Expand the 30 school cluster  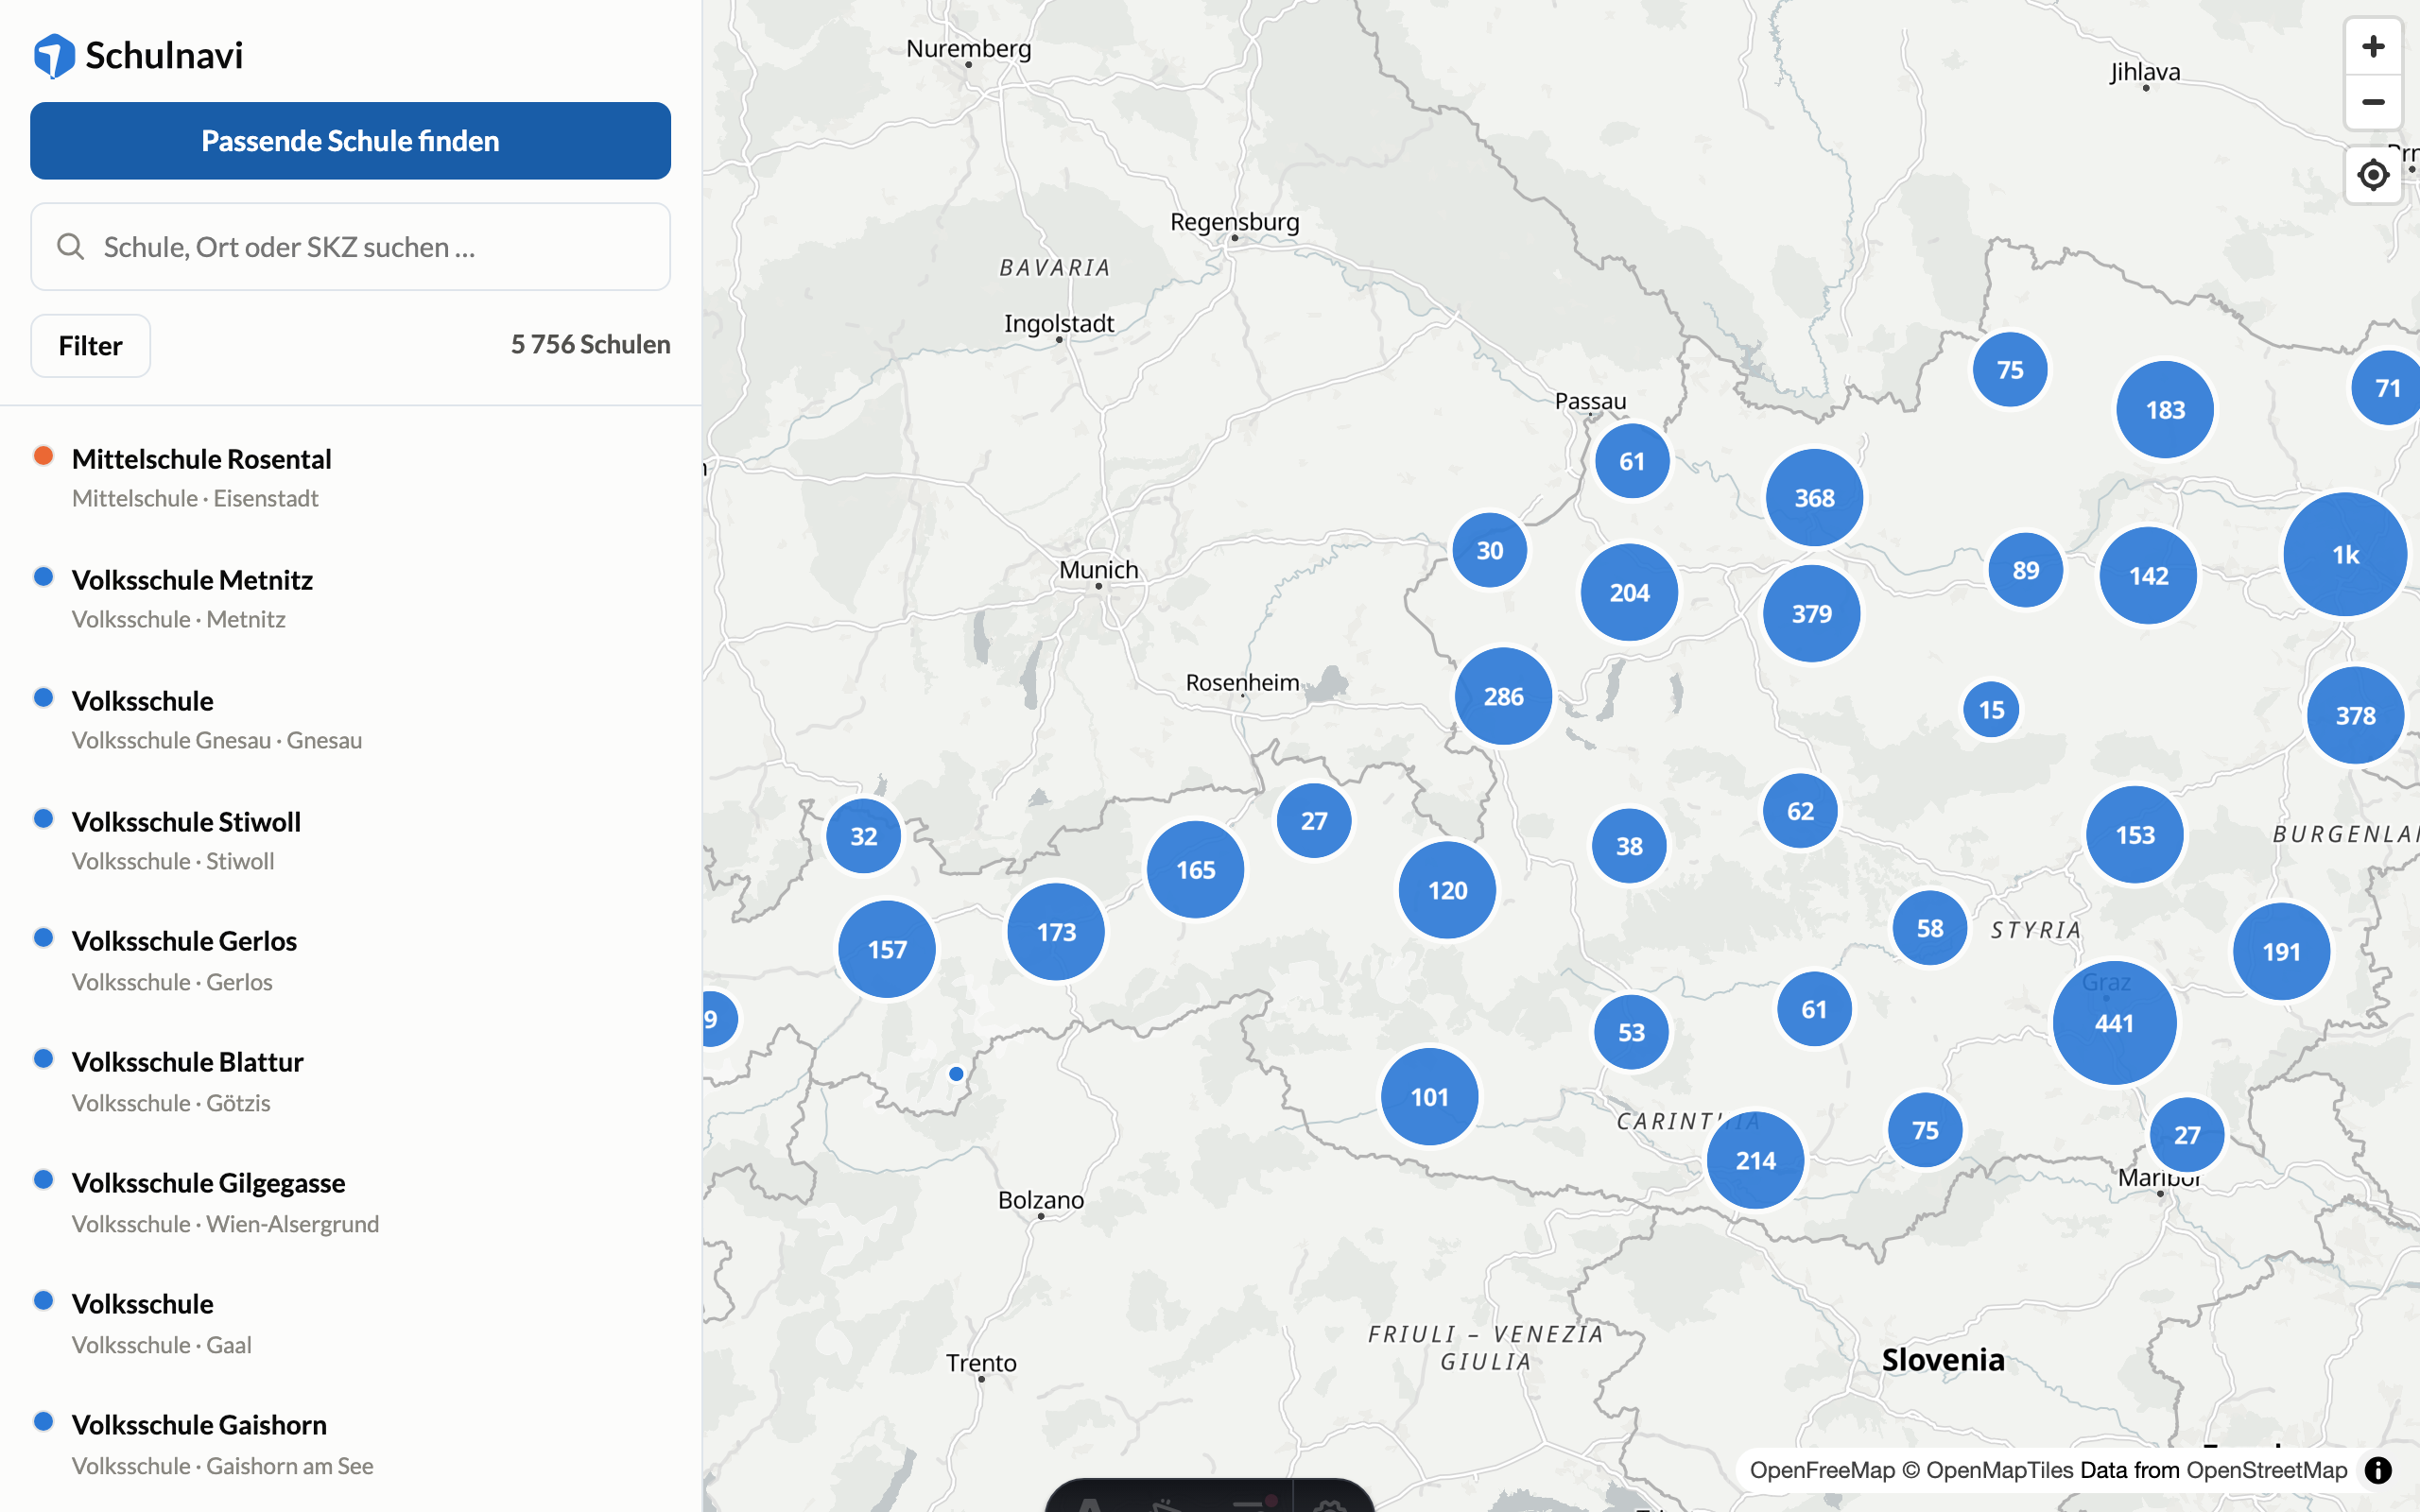tap(1489, 551)
